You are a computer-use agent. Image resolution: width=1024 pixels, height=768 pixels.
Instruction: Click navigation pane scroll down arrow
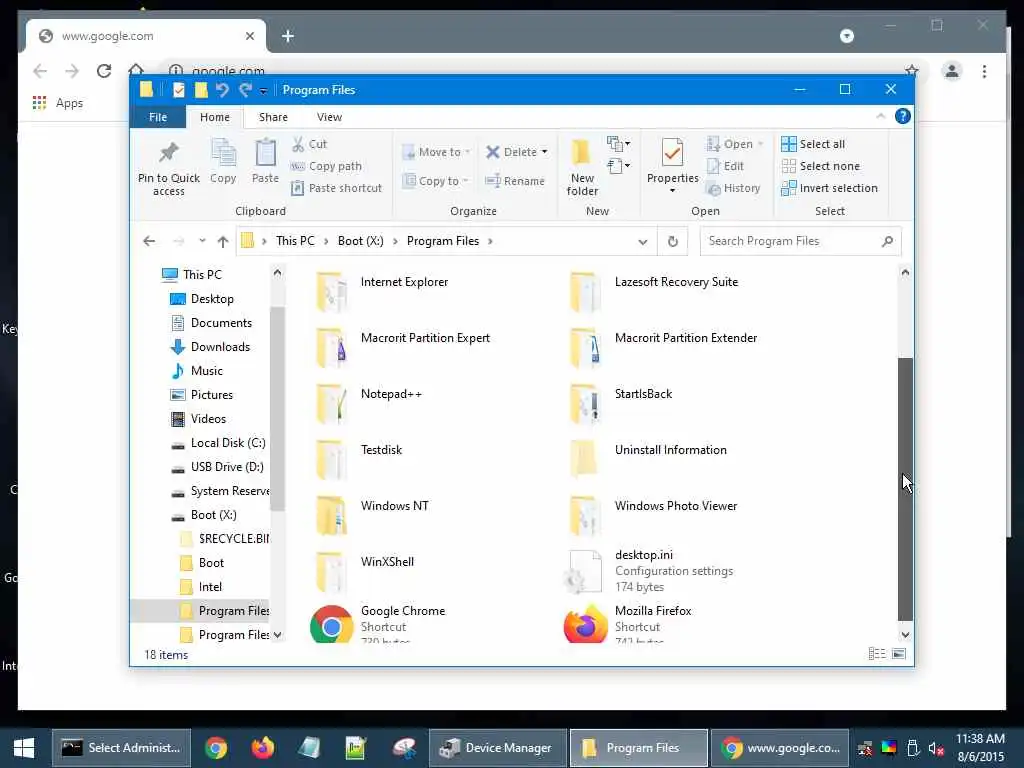point(278,635)
